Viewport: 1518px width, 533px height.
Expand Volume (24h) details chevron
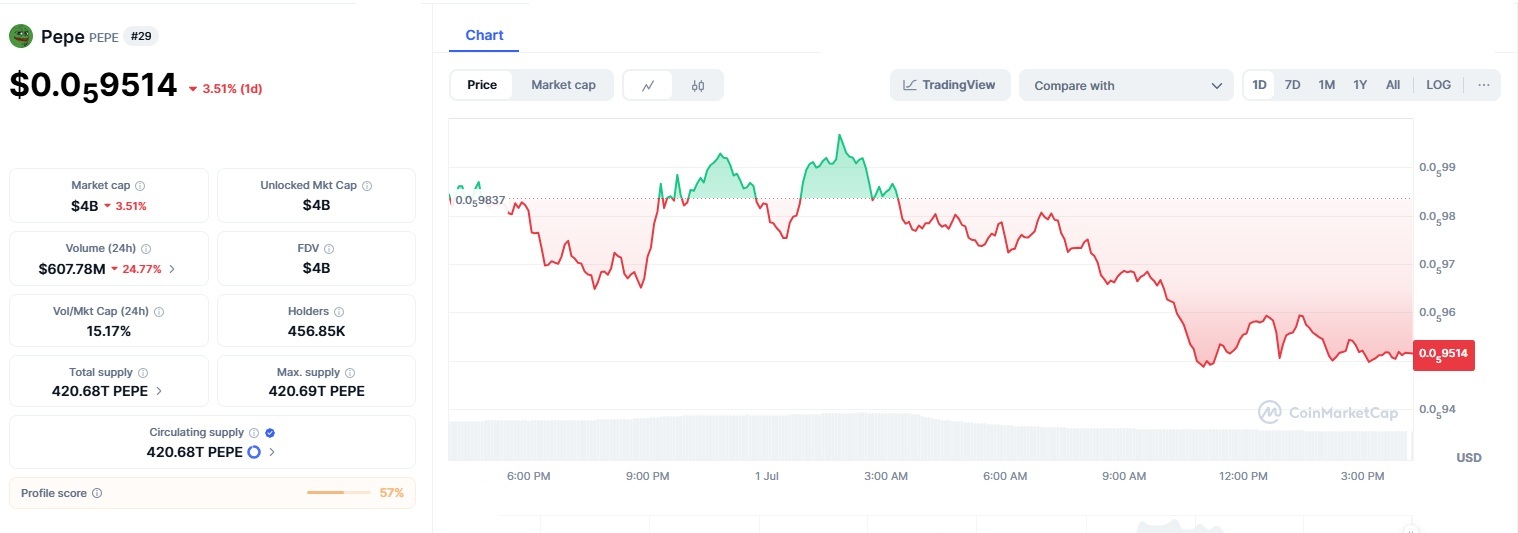172,269
